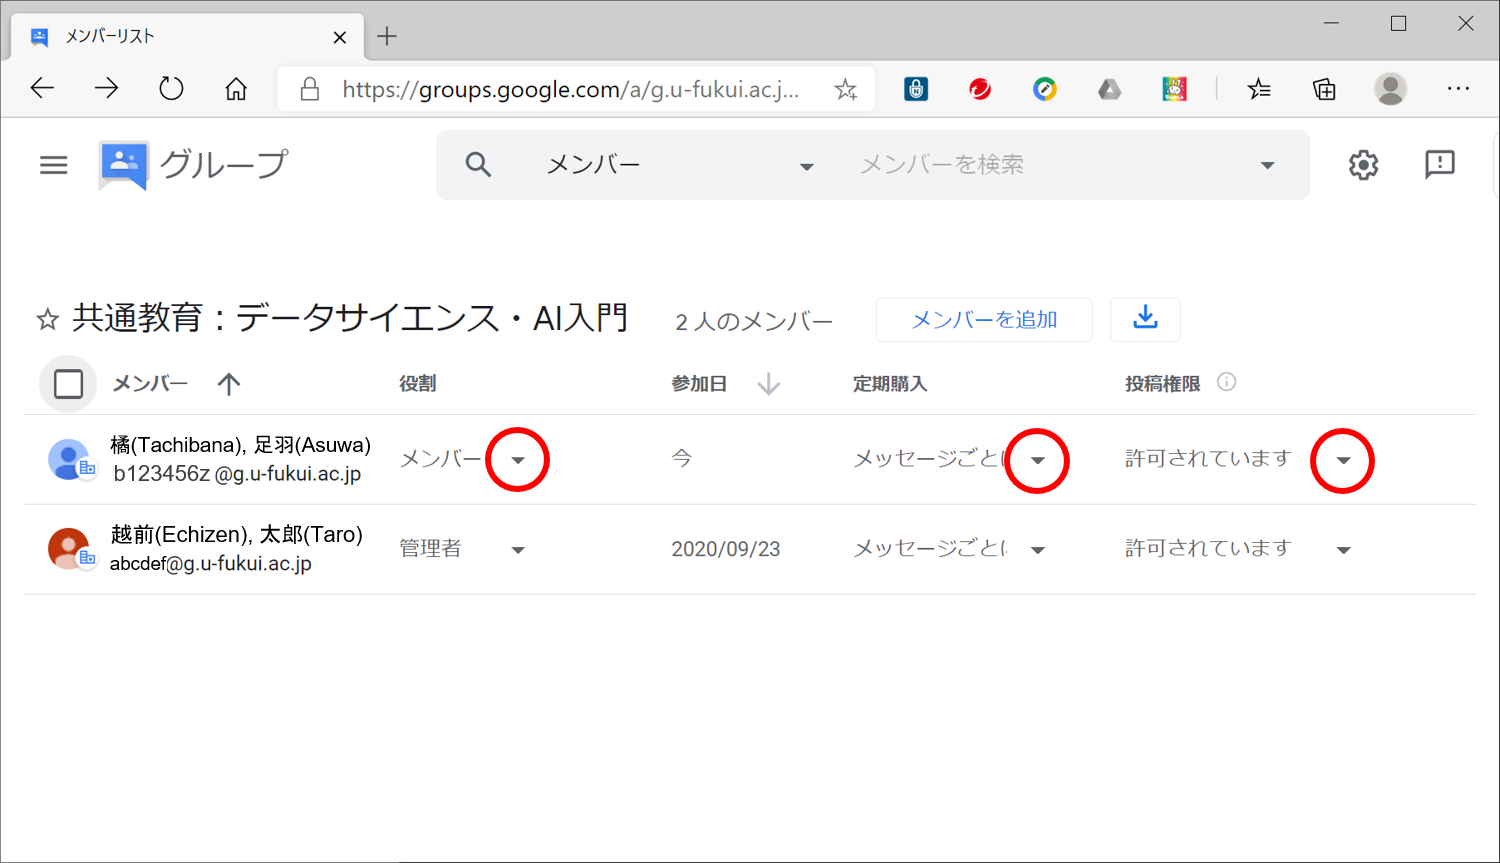
Task: Add page to favorites with star
Action: [846, 90]
